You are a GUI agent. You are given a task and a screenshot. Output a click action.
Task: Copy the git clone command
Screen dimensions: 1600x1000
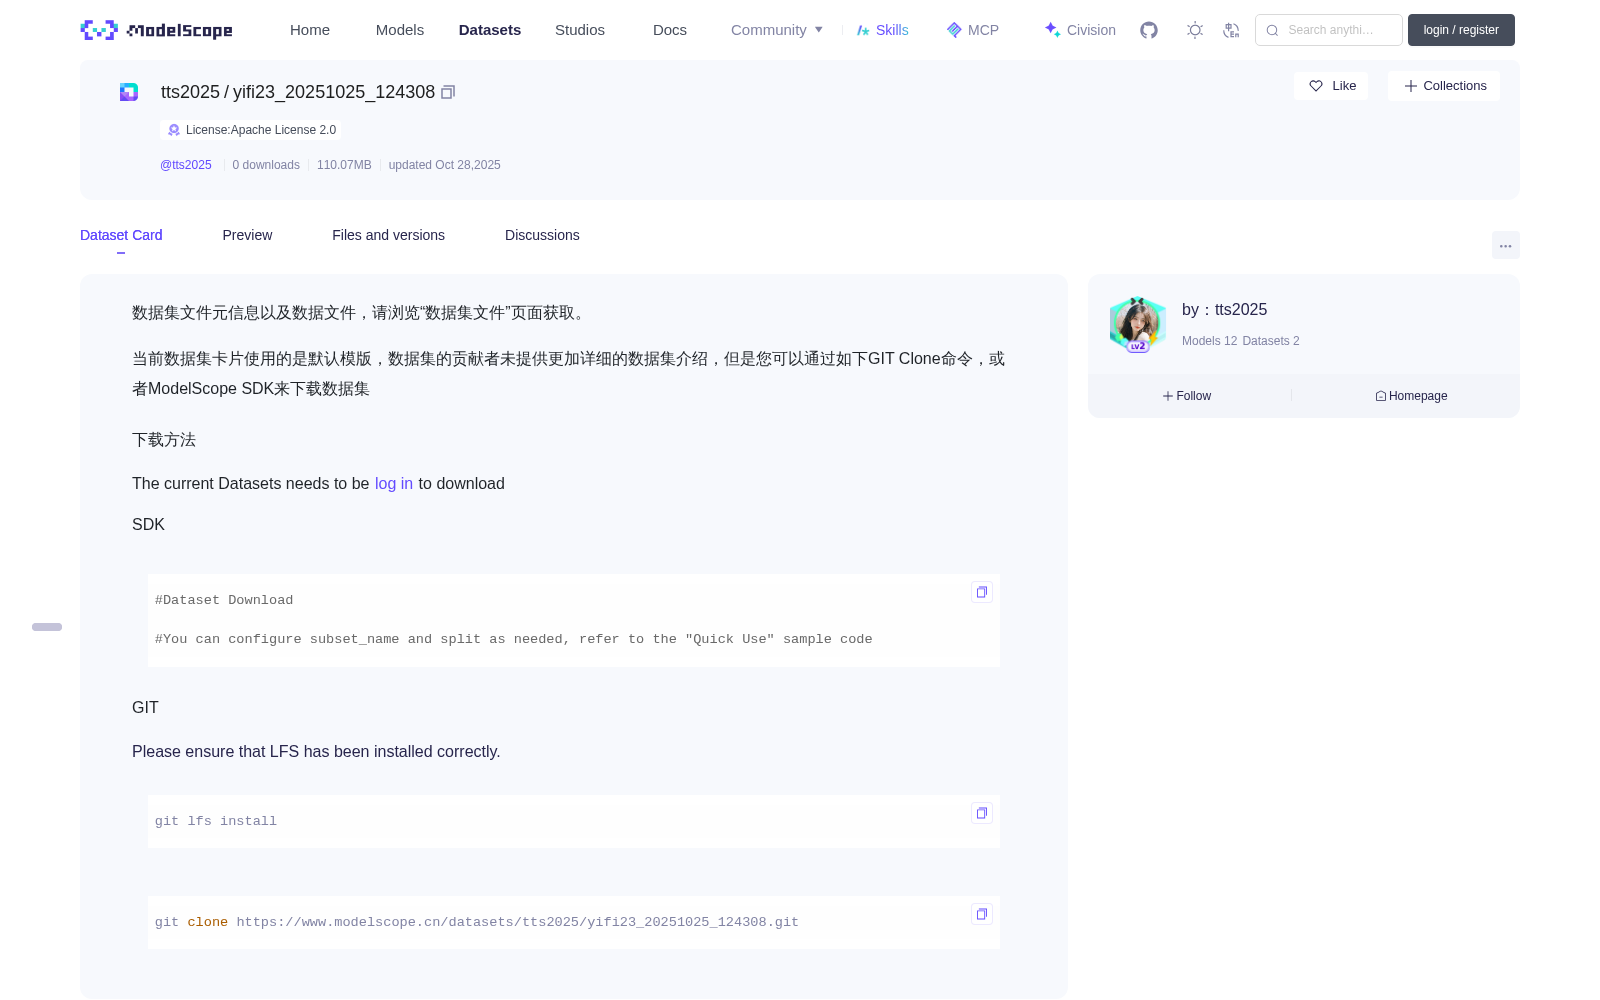point(982,914)
